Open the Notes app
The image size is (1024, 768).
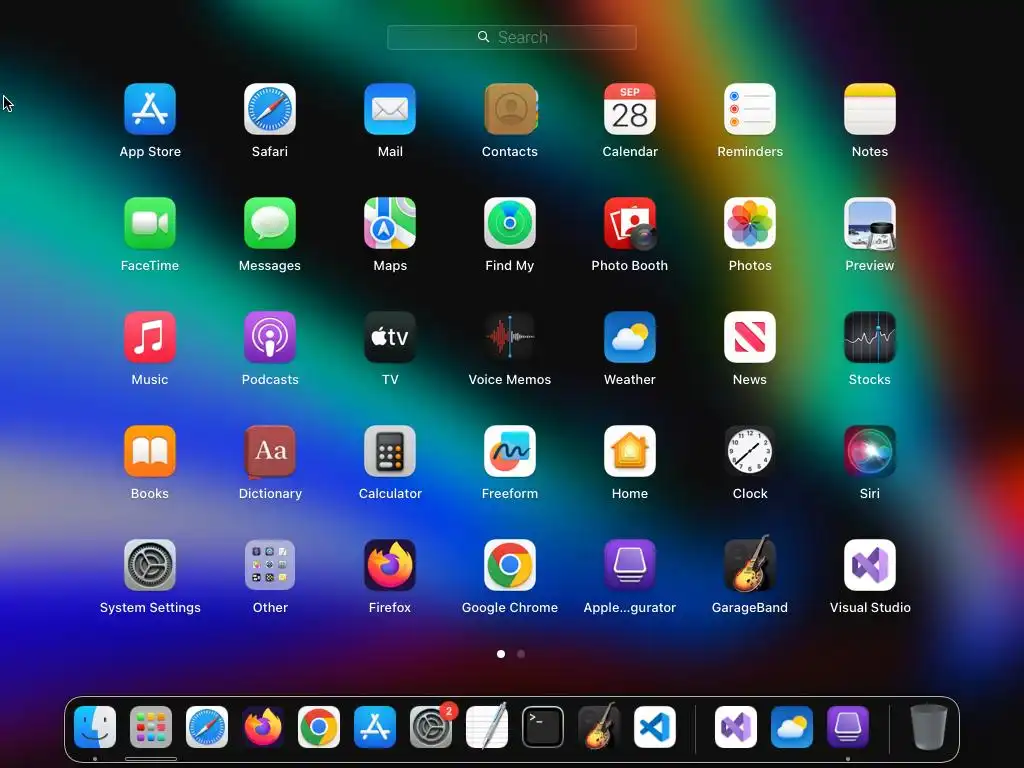[x=870, y=109]
